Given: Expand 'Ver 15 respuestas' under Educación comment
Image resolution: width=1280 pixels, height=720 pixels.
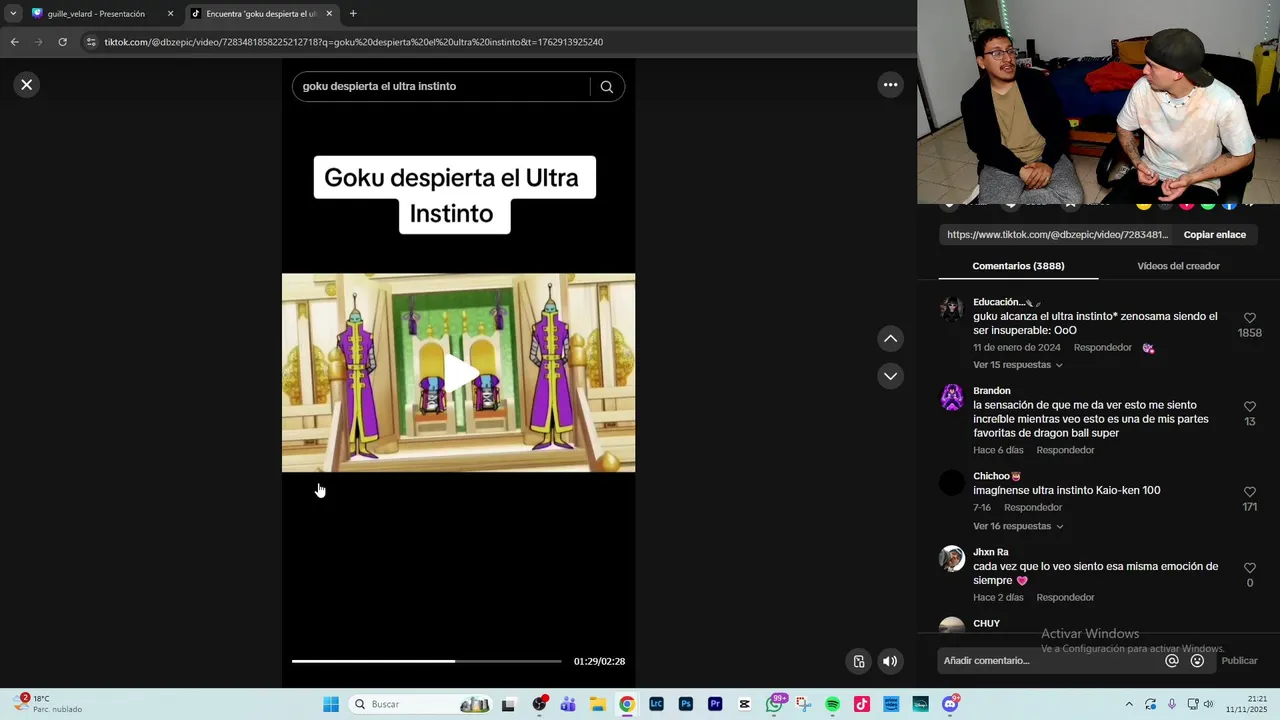Looking at the screenshot, I should click(x=1017, y=365).
